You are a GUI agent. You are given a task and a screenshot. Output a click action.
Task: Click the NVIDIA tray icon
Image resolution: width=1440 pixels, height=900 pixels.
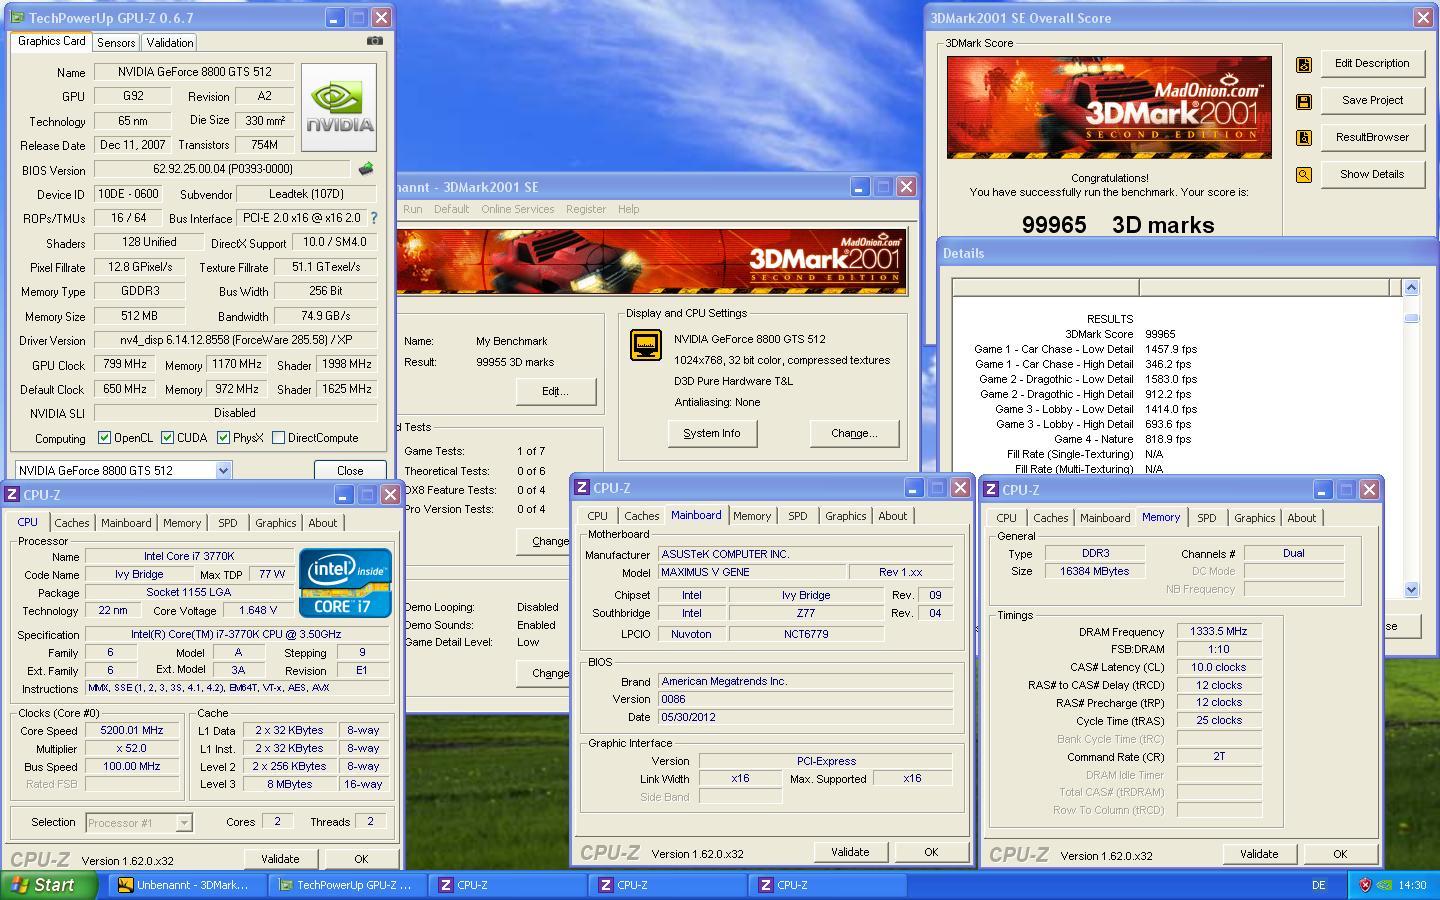[1384, 885]
